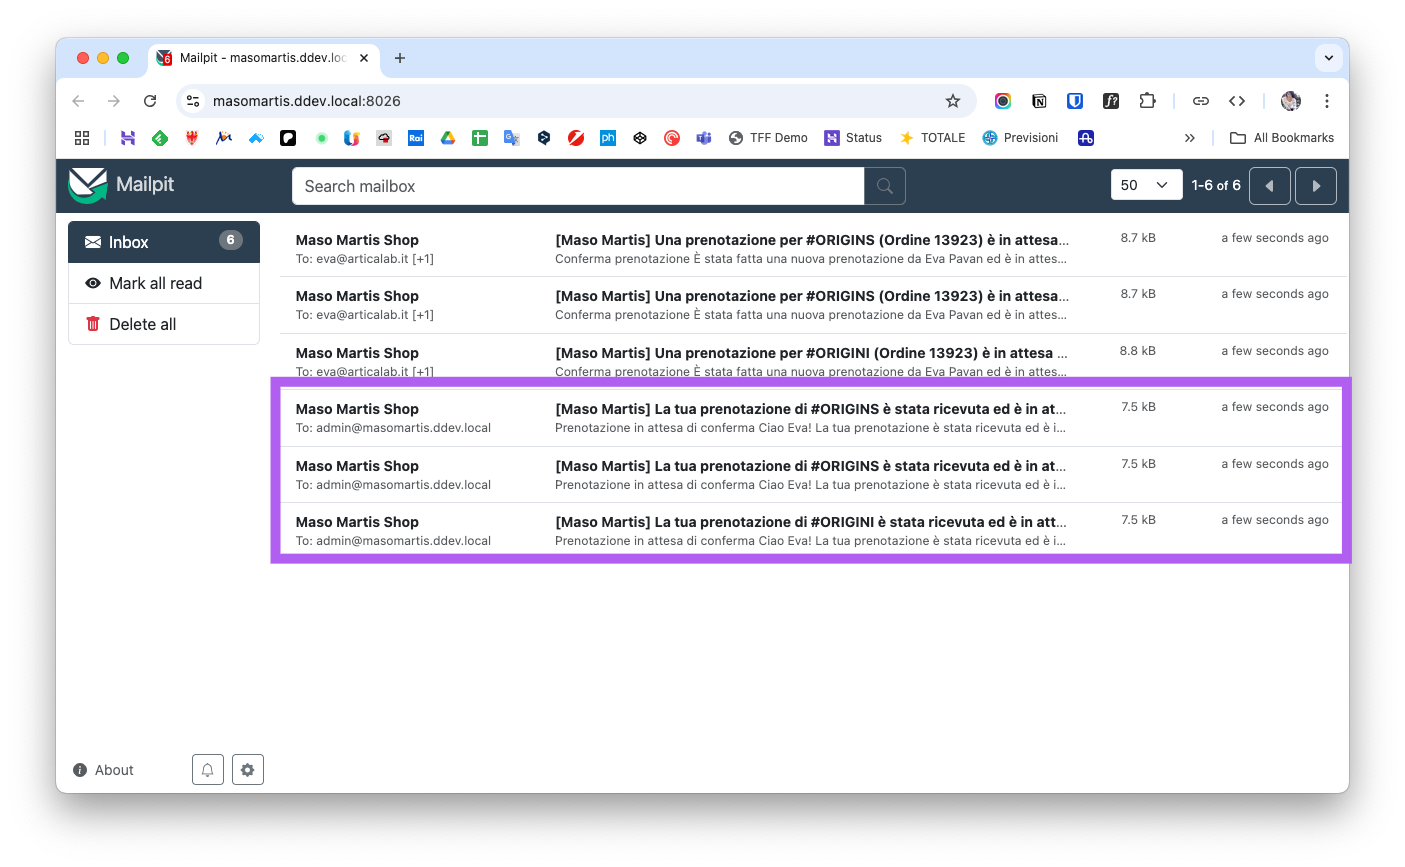Open first #ORIGINS Ordine 13923 email to eva@articalab.it
This screenshot has width=1405, height=867.
pyautogui.click(x=811, y=248)
